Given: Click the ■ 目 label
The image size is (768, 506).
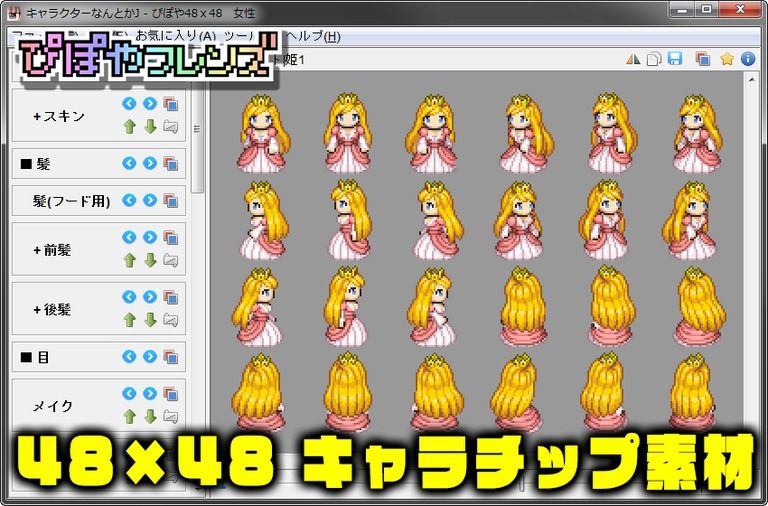Looking at the screenshot, I should coord(34,357).
